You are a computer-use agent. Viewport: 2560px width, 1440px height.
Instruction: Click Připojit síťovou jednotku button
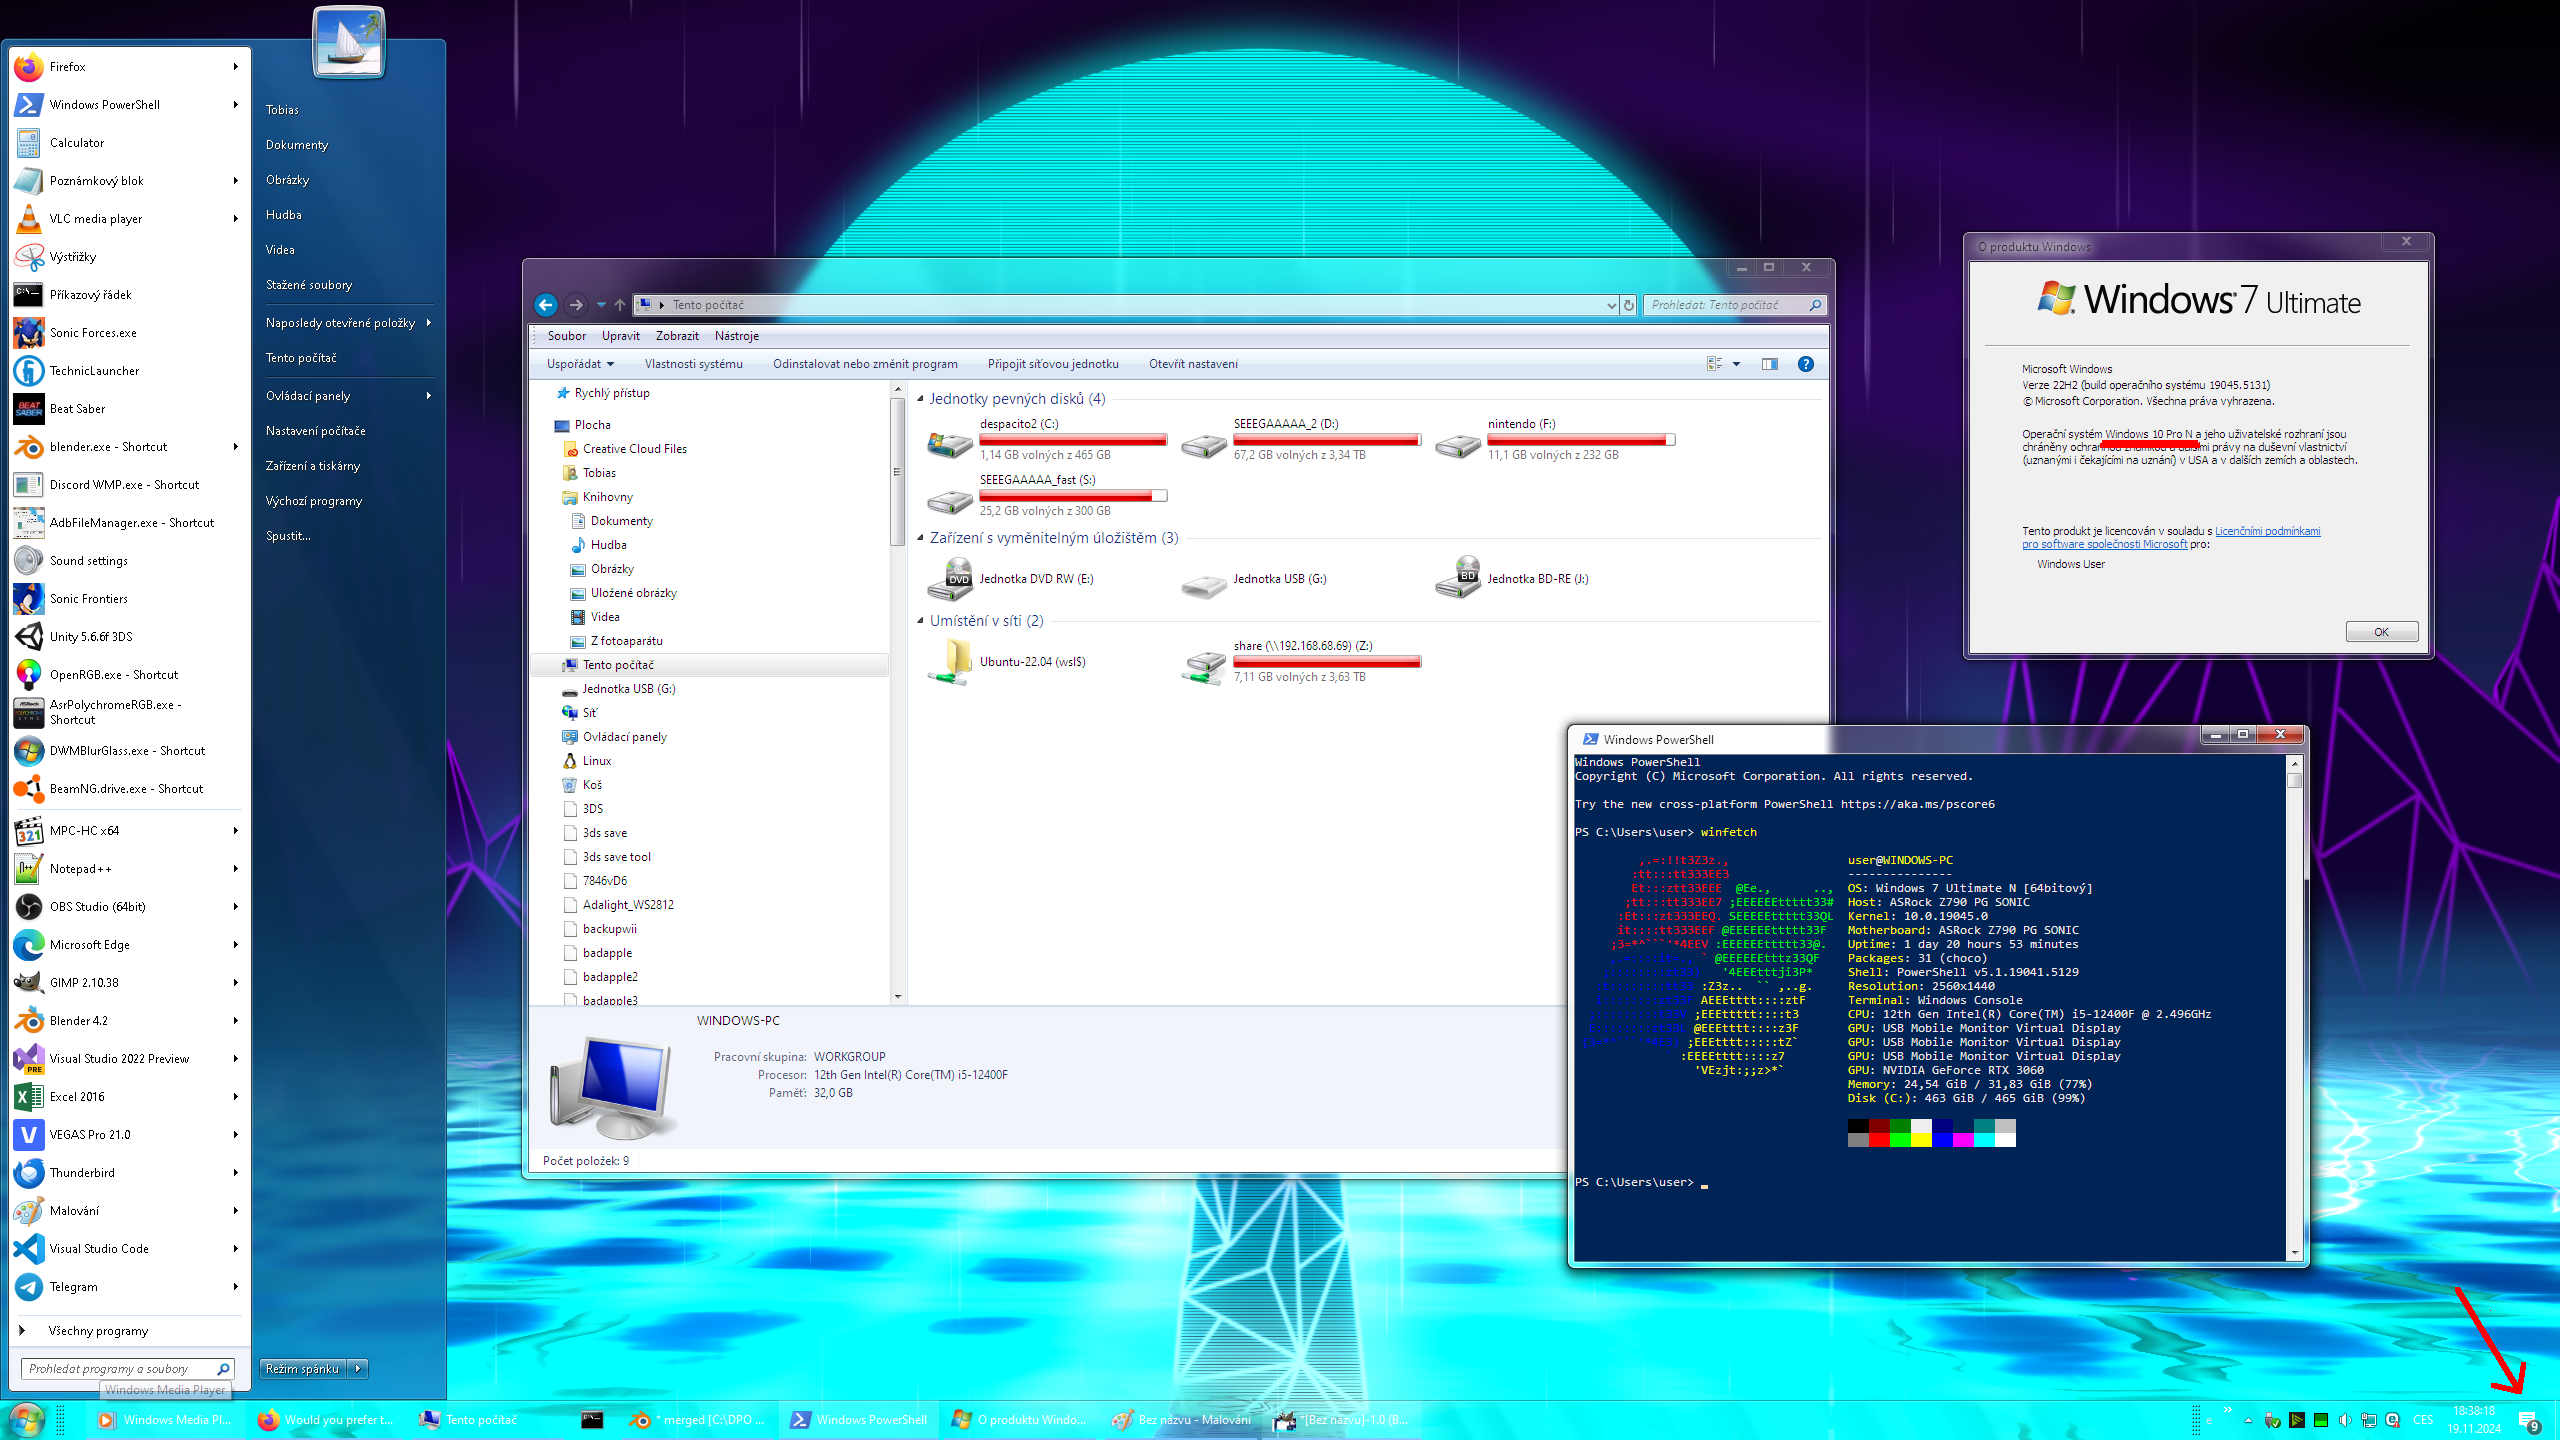(x=1053, y=364)
